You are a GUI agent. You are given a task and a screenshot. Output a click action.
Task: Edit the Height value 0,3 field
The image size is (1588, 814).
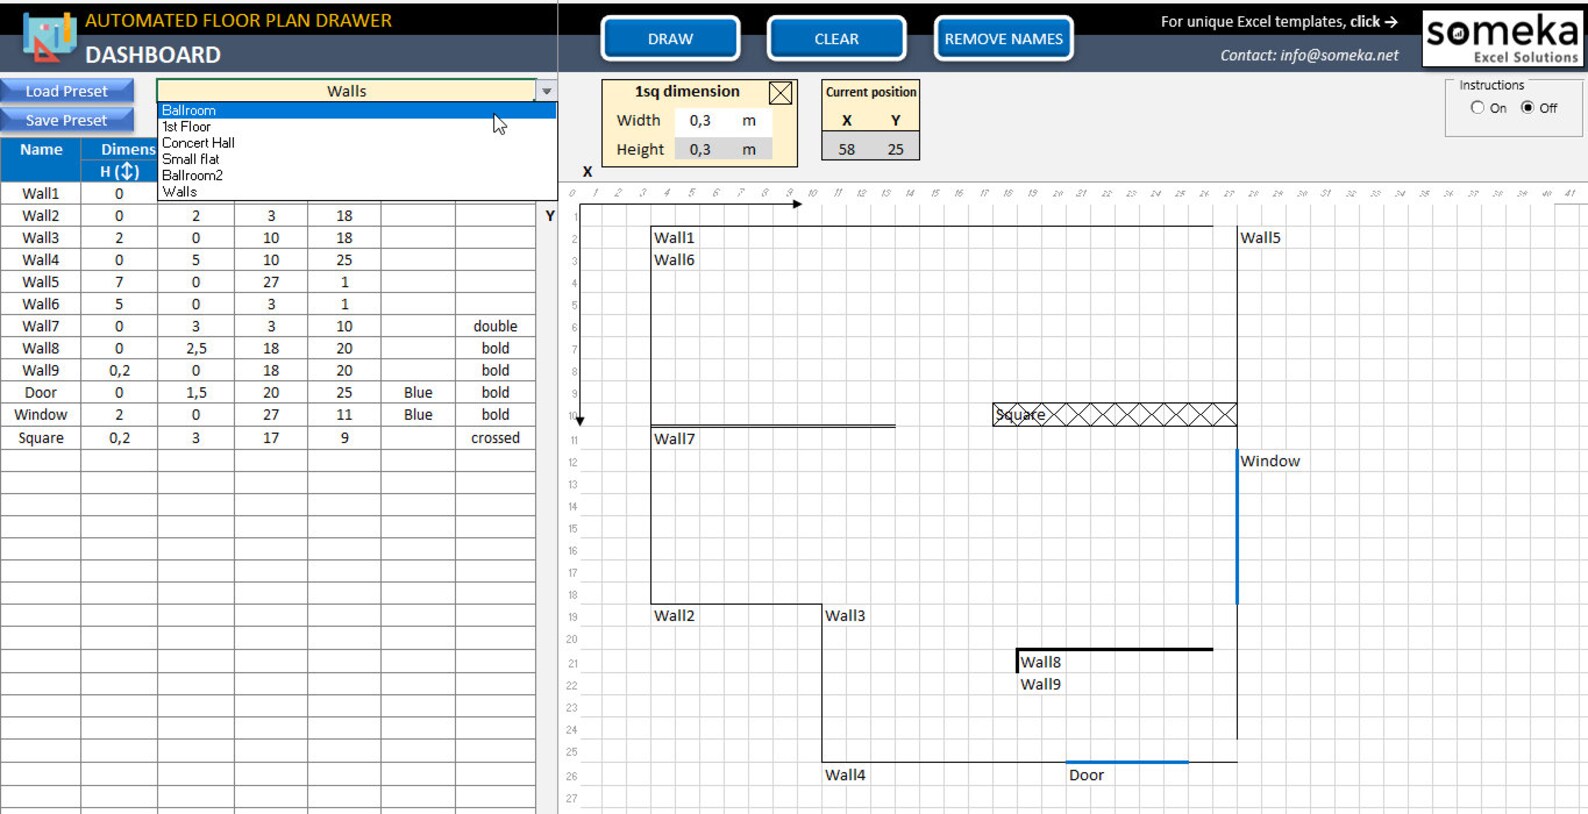click(700, 149)
